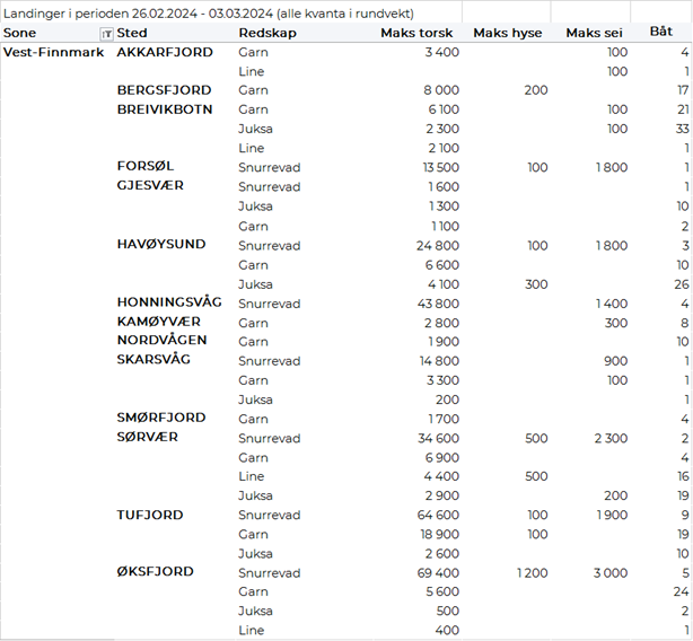Click the 43 800 torsk cell
The height and width of the screenshot is (641, 693).
pos(438,304)
